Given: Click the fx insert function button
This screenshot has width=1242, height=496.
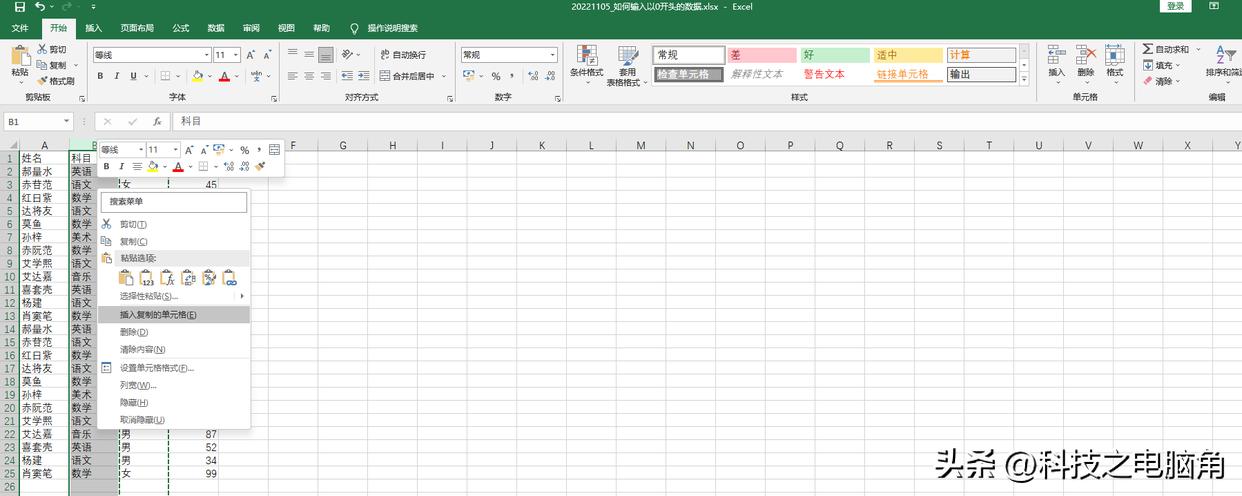Looking at the screenshot, I should click(157, 121).
